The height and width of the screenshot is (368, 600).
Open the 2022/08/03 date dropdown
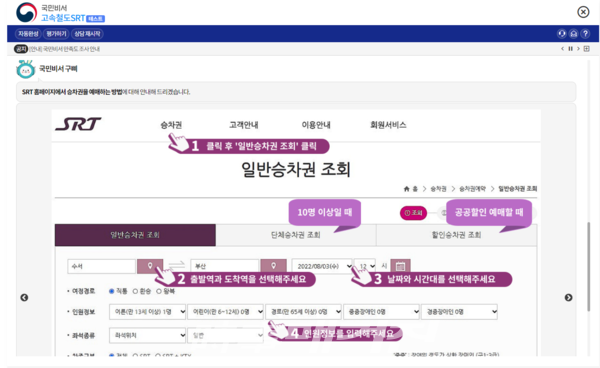[322, 266]
